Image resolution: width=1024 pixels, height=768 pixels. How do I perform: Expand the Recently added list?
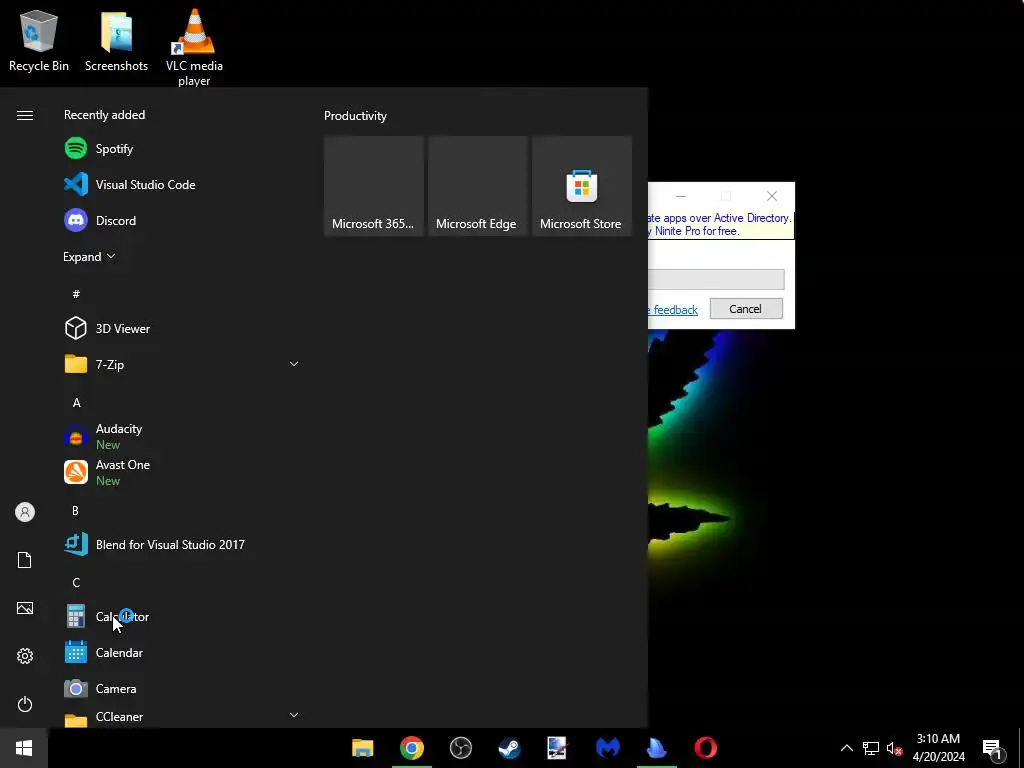[89, 257]
